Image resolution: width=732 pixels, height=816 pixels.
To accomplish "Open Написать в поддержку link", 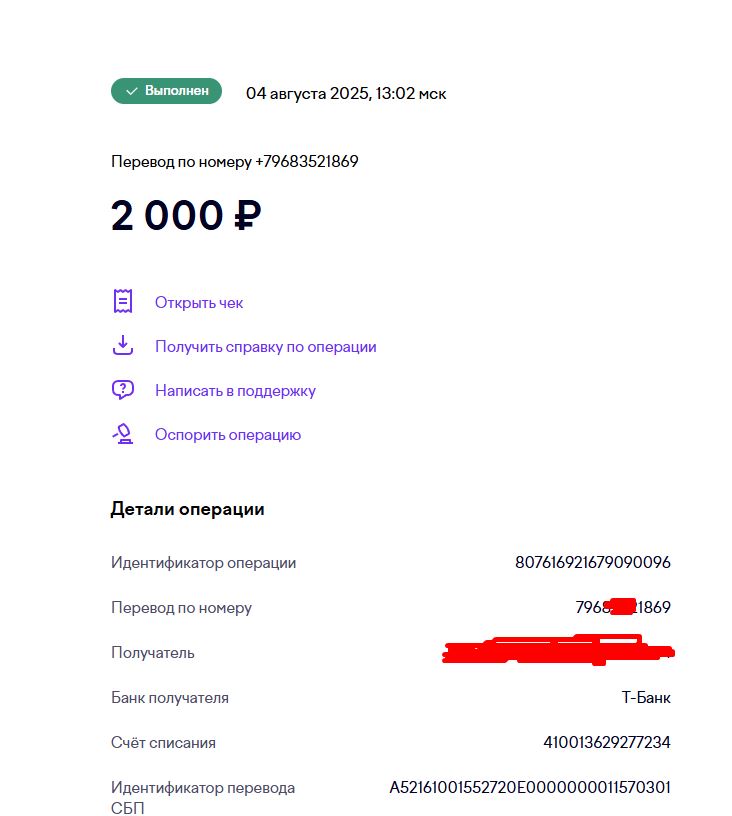I will [235, 390].
